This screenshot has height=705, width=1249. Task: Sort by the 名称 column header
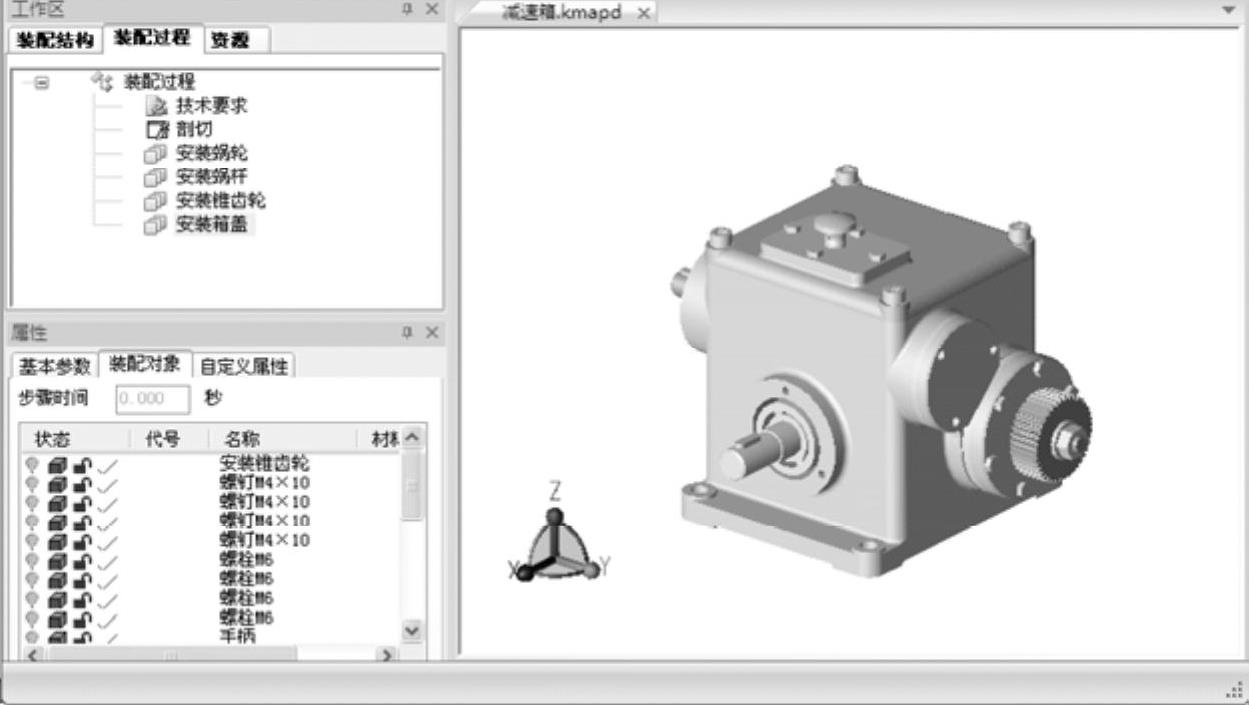[282, 438]
